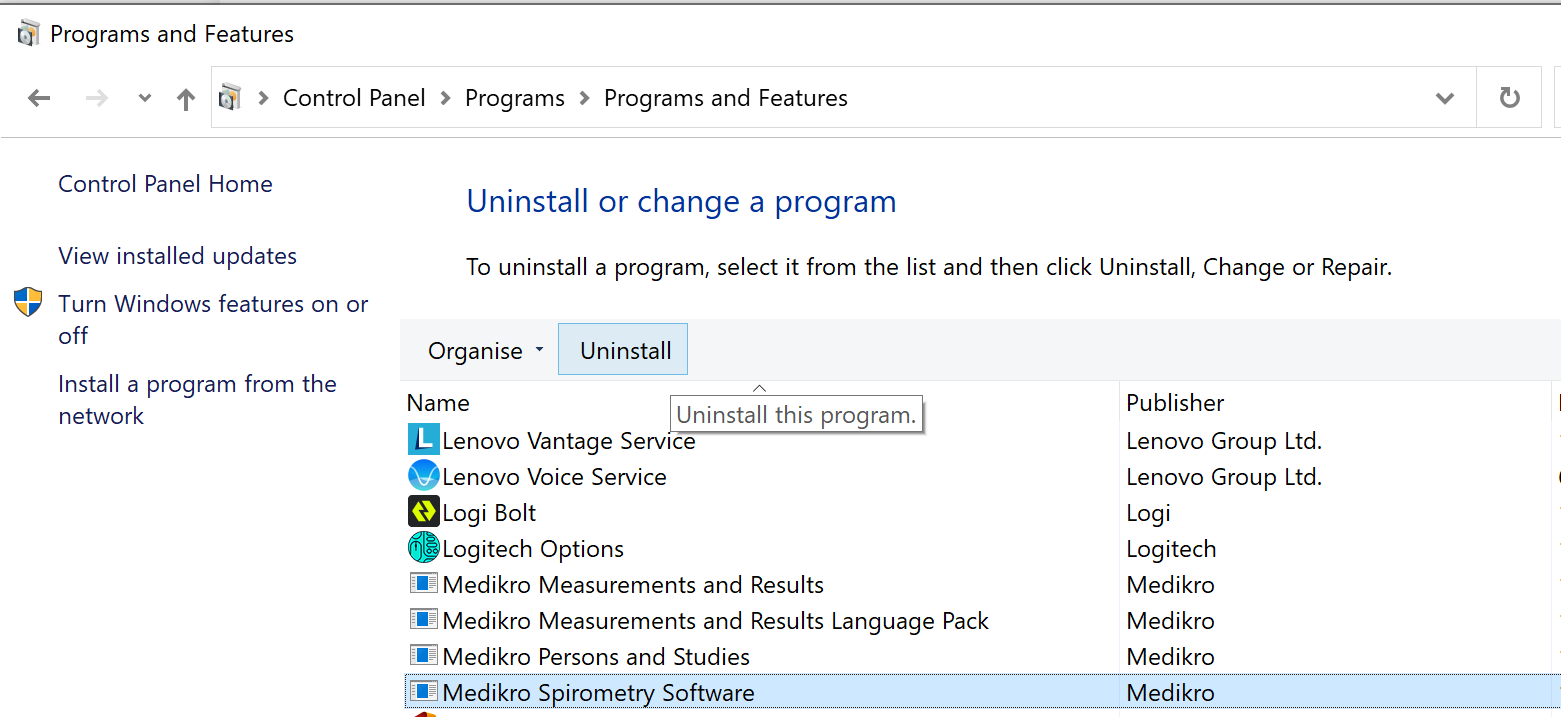Click the Uninstall button
This screenshot has height=717, width=1561.
tap(625, 351)
